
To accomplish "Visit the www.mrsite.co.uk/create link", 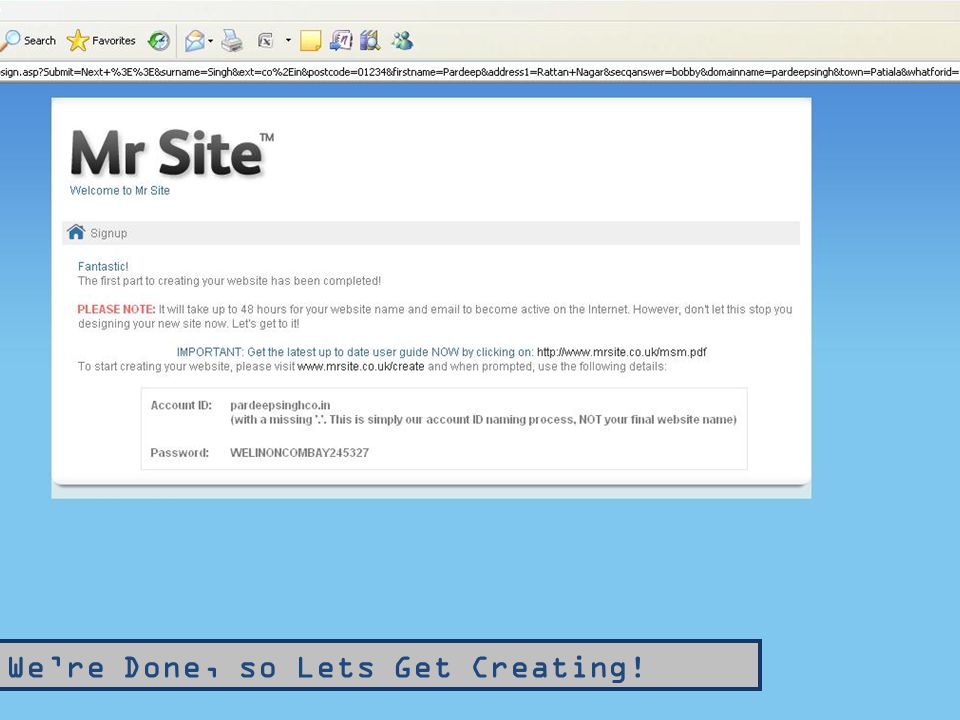I will click(x=361, y=366).
